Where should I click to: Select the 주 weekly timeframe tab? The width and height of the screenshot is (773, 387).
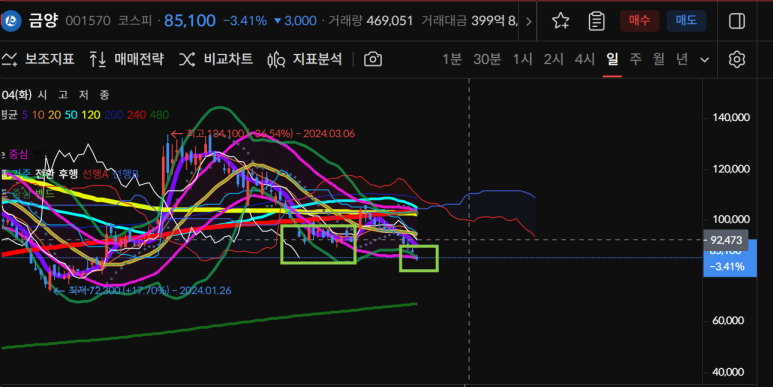click(635, 60)
